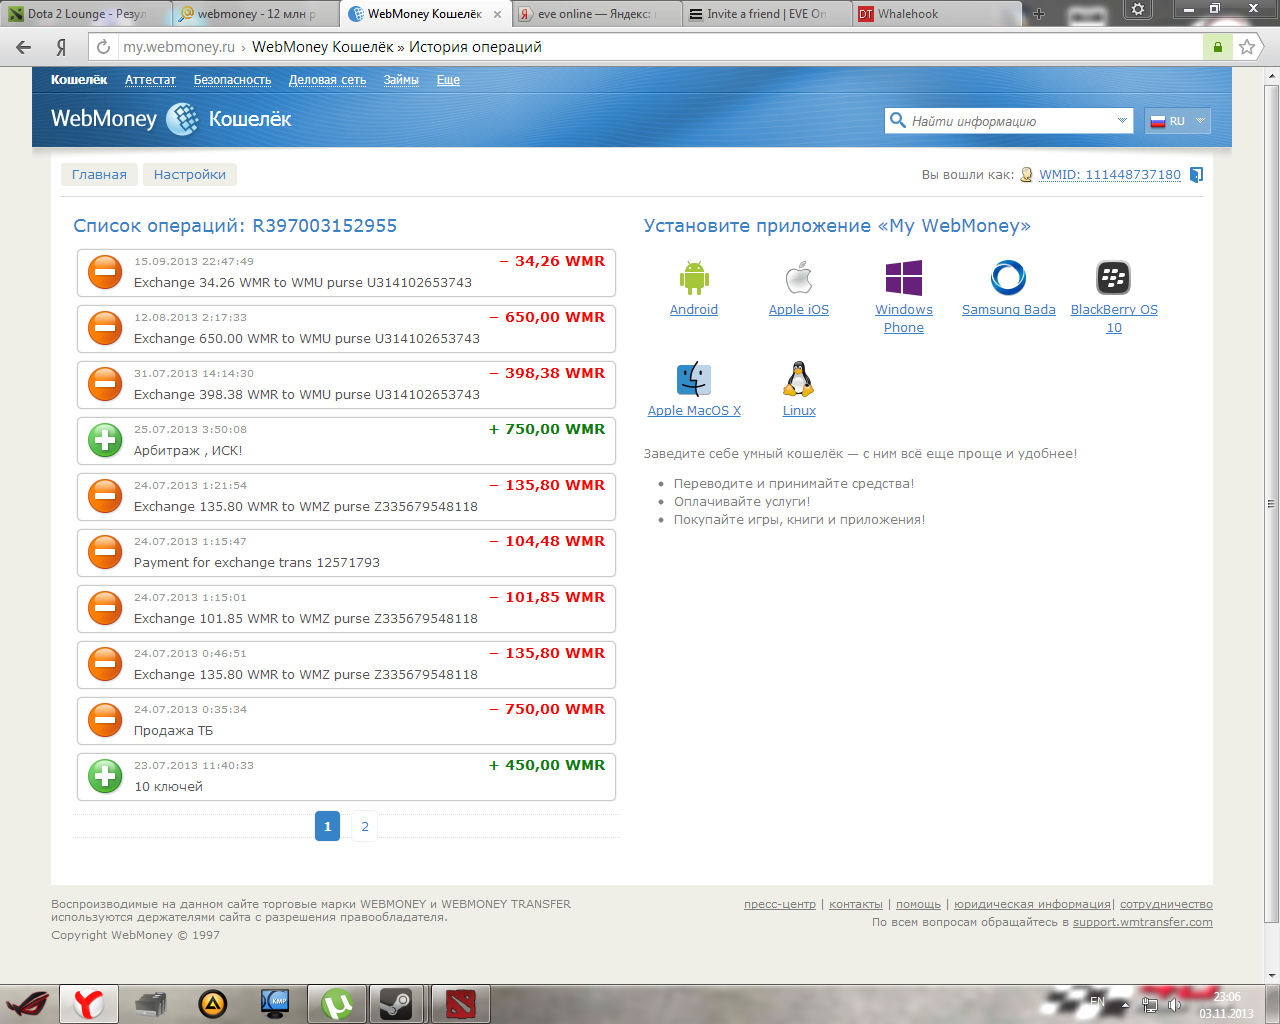Viewport: 1280px width, 1024px height.
Task: Click the browser address bar
Action: coord(660,47)
